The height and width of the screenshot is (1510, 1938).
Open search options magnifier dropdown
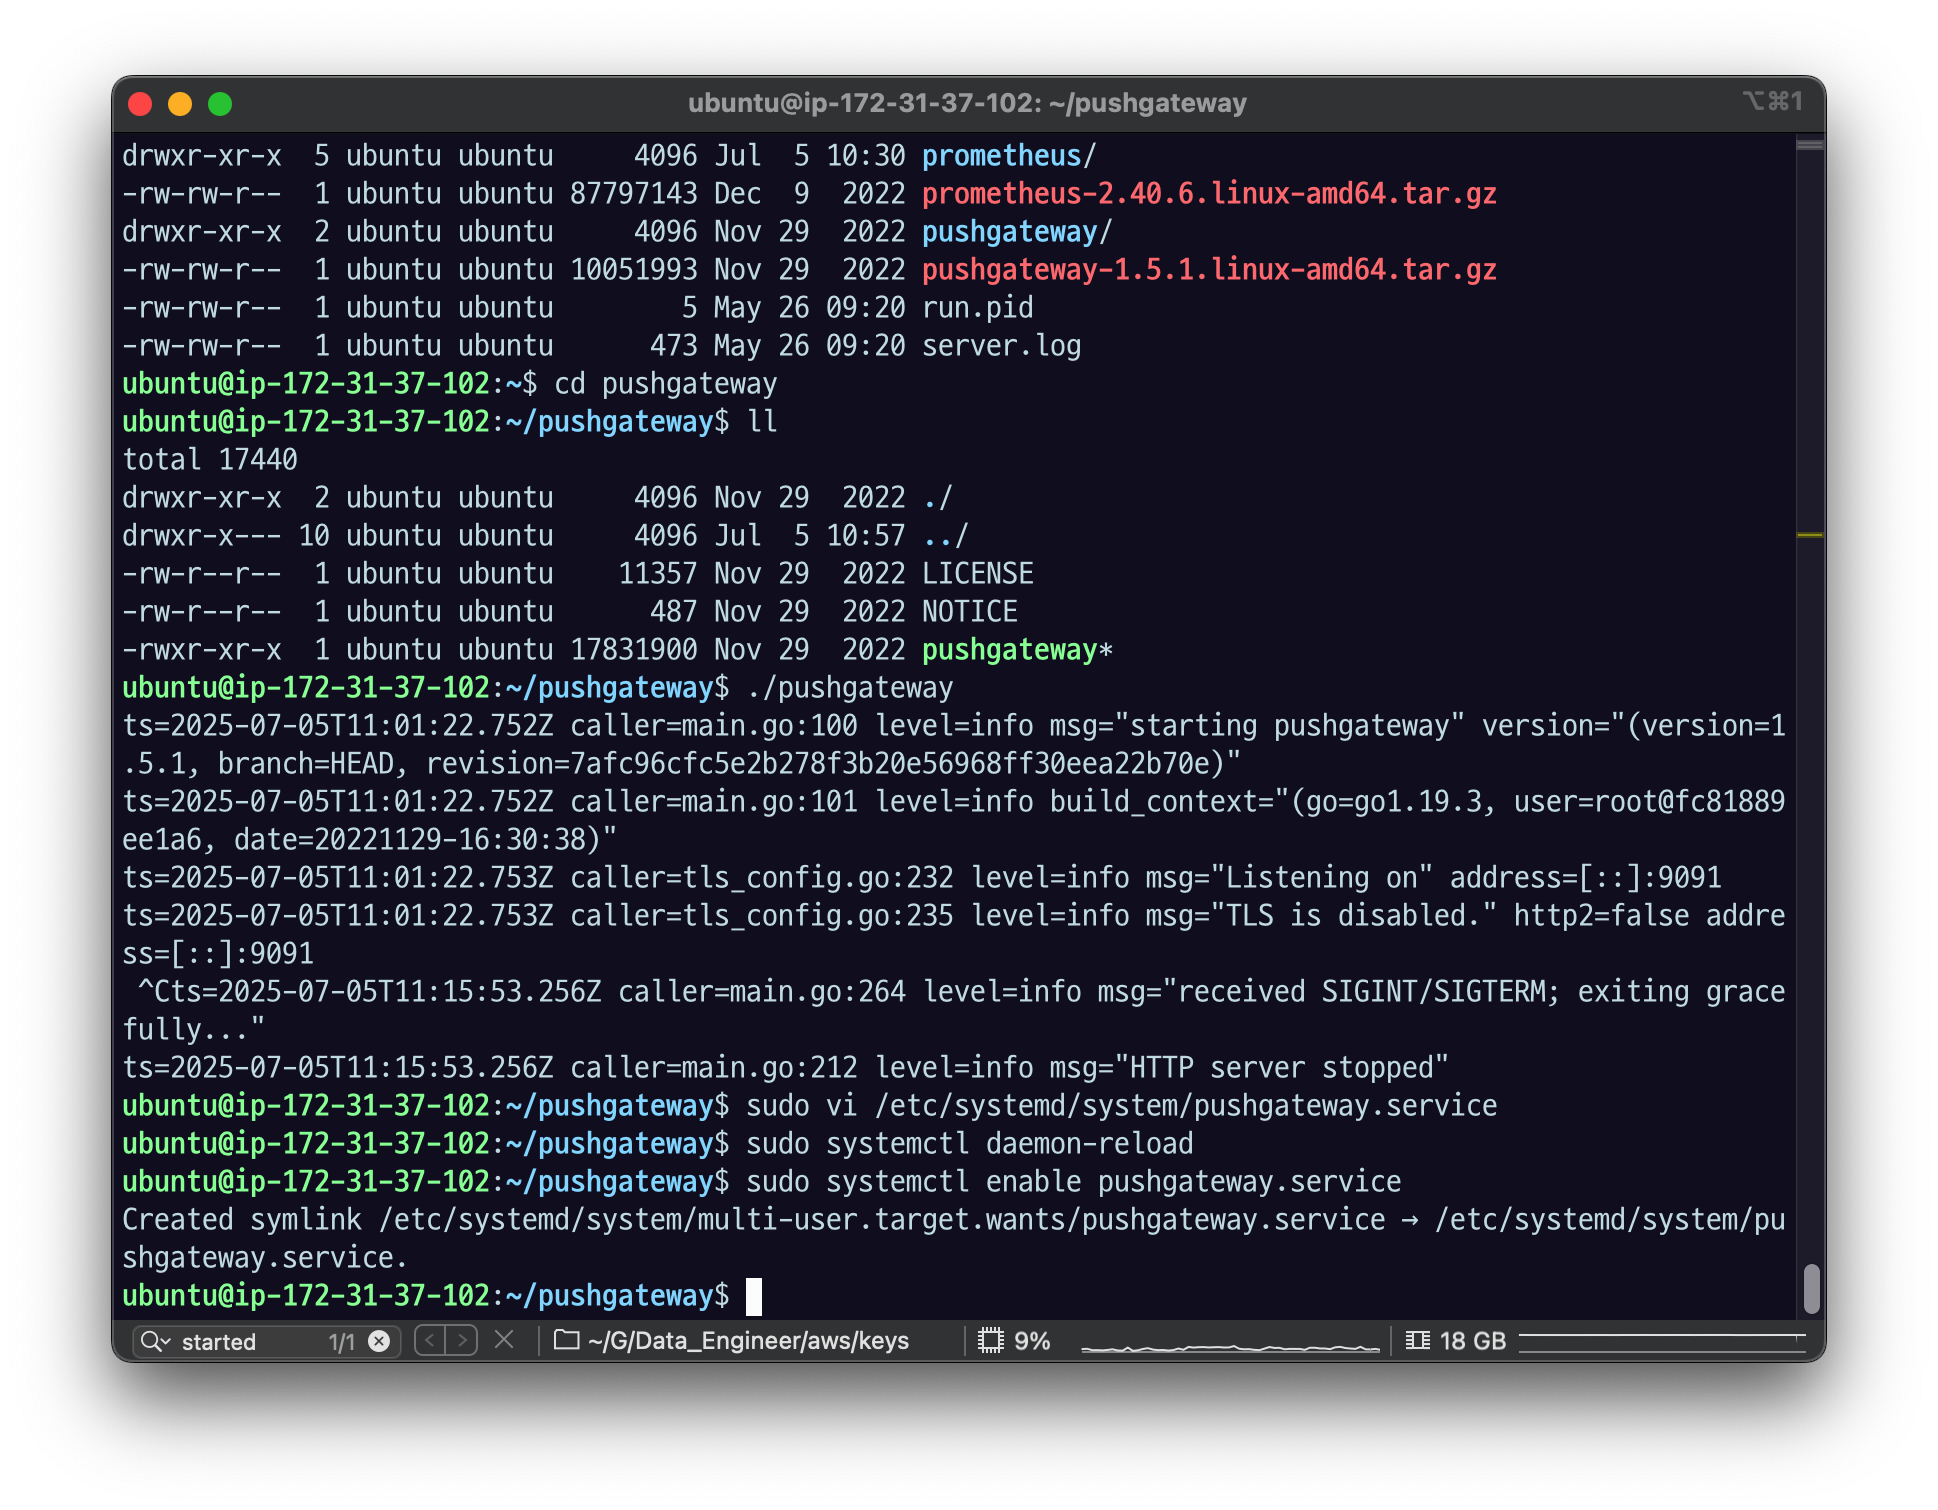[155, 1341]
